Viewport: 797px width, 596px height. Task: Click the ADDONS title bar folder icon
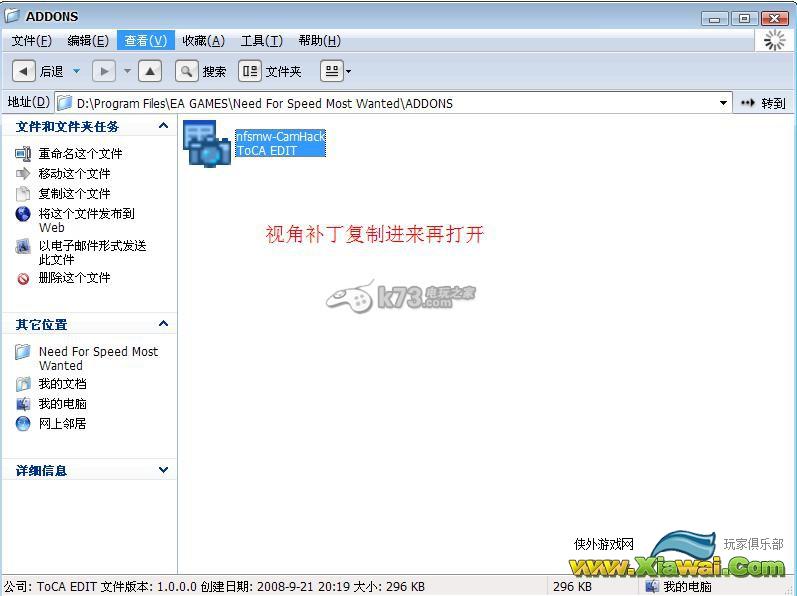(x=12, y=16)
